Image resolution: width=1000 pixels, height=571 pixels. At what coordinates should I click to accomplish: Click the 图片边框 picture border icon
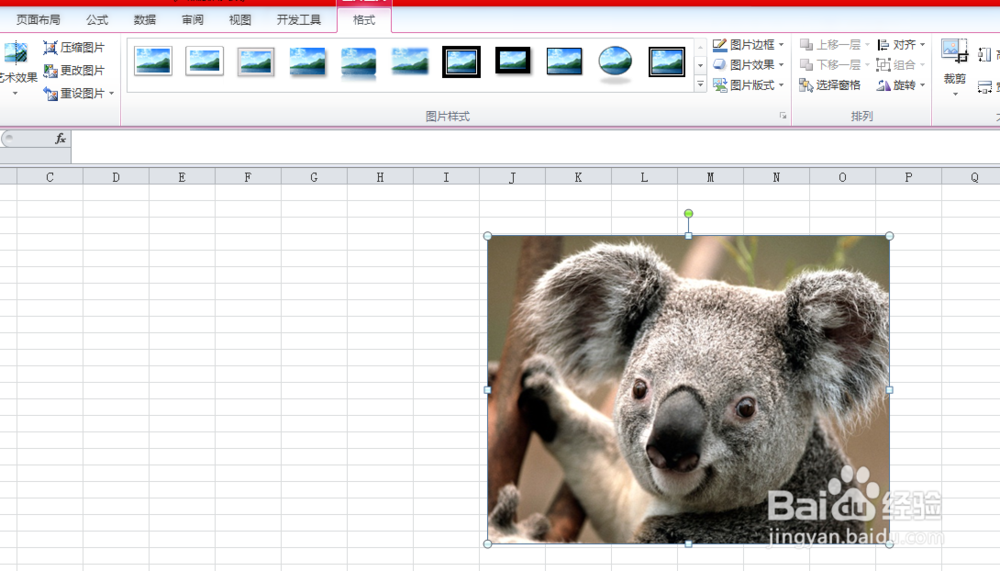(720, 45)
